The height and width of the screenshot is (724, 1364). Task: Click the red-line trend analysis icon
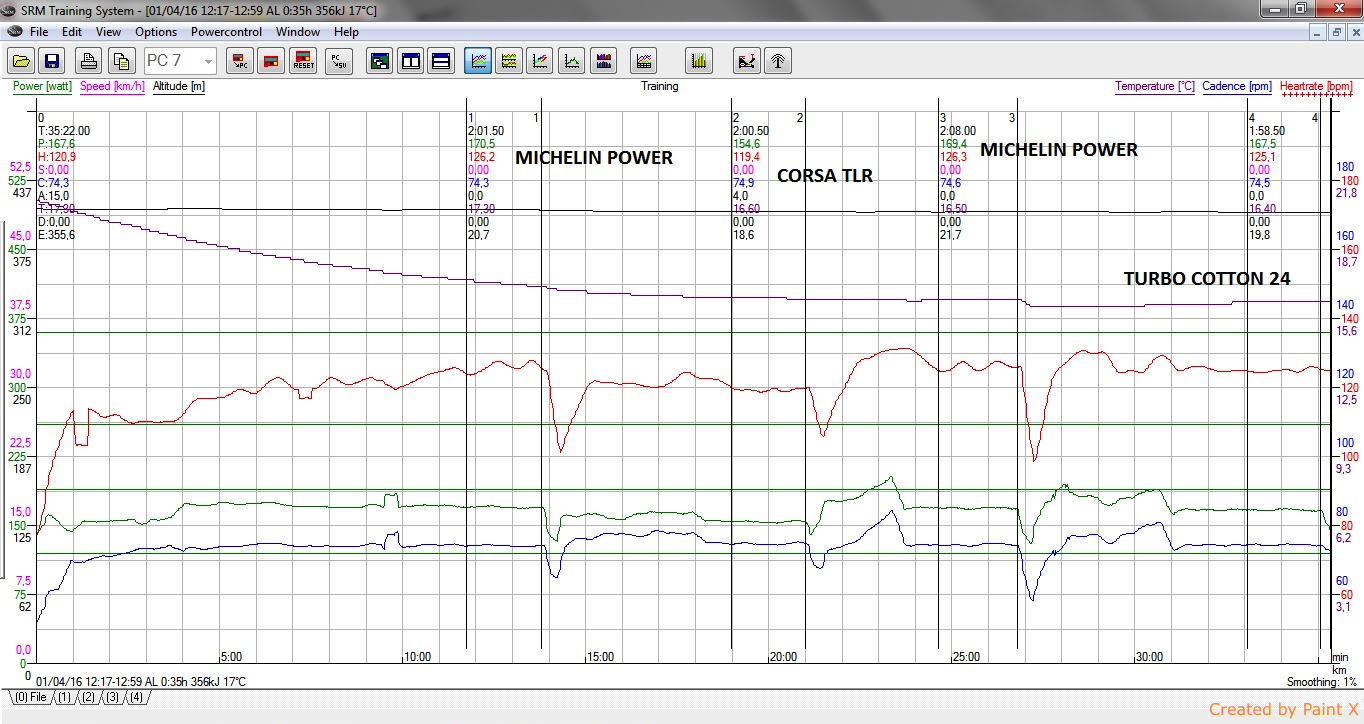(746, 61)
